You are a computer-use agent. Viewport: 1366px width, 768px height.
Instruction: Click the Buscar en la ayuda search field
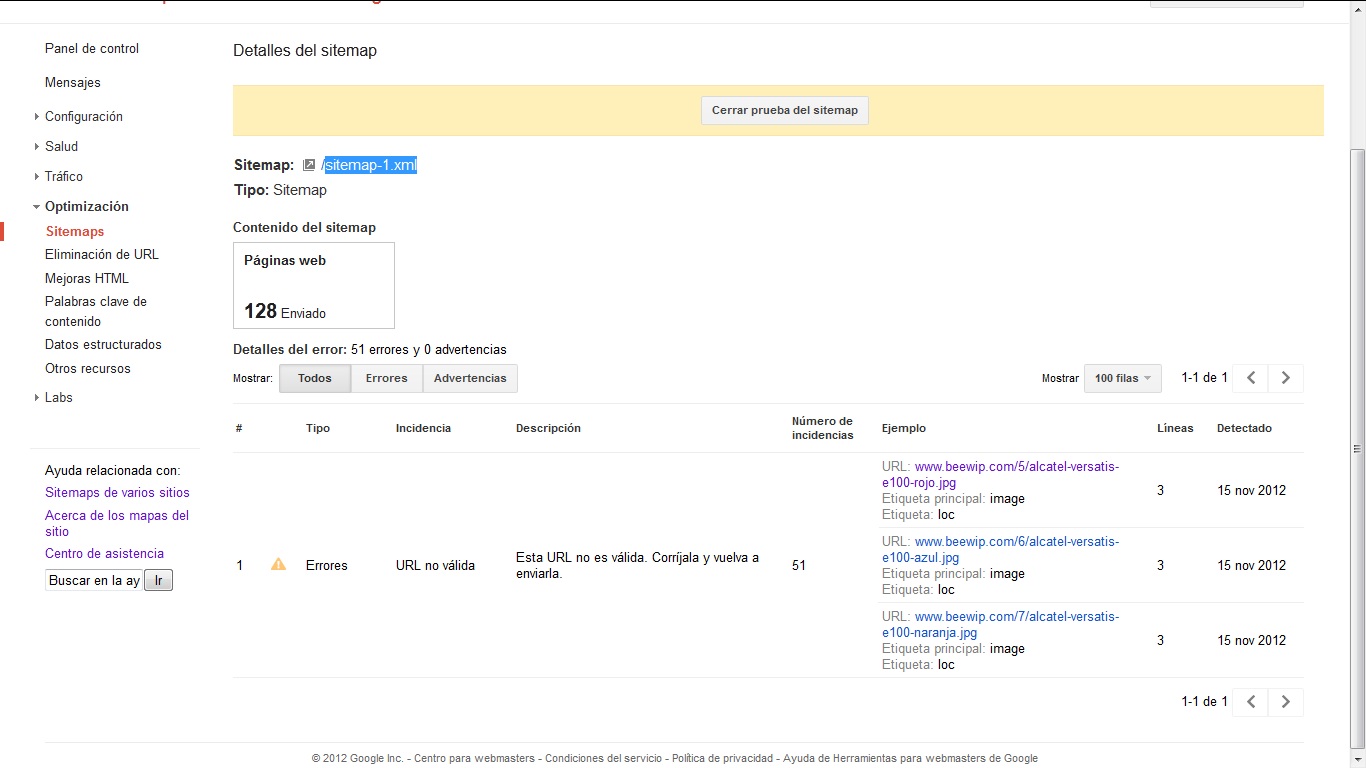94,580
